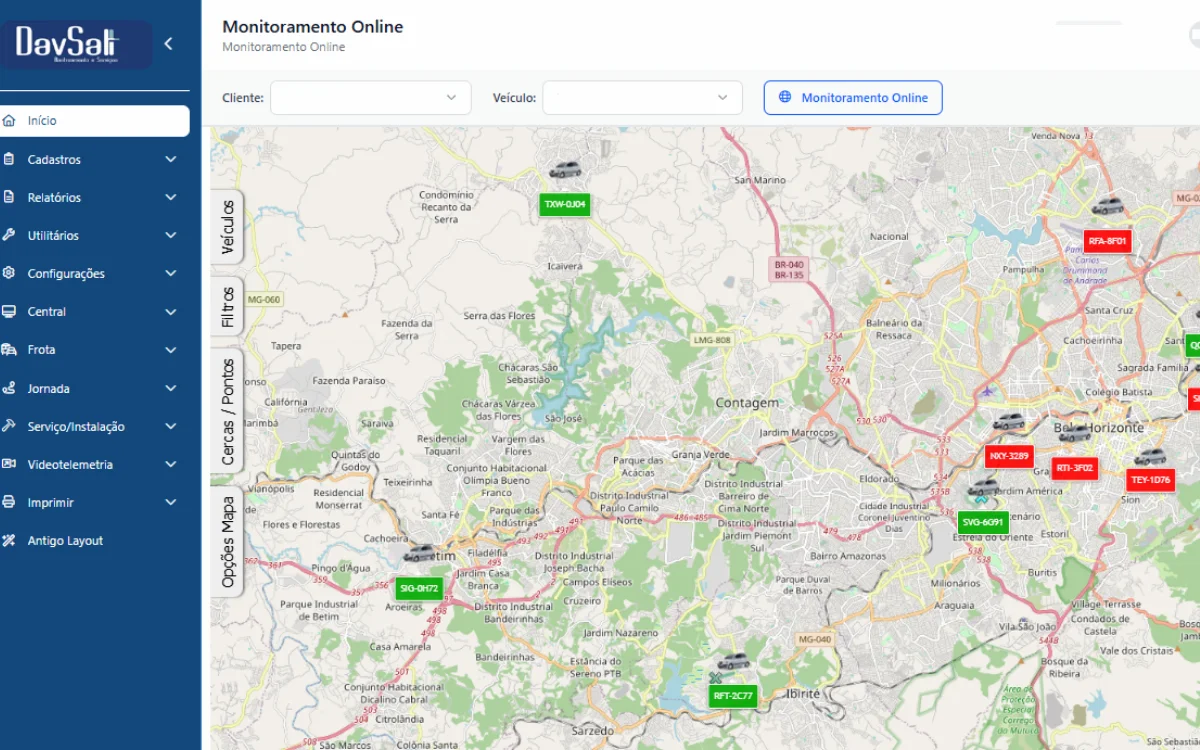Open the Filtros side tab
This screenshot has height=750, width=1200.
[227, 307]
